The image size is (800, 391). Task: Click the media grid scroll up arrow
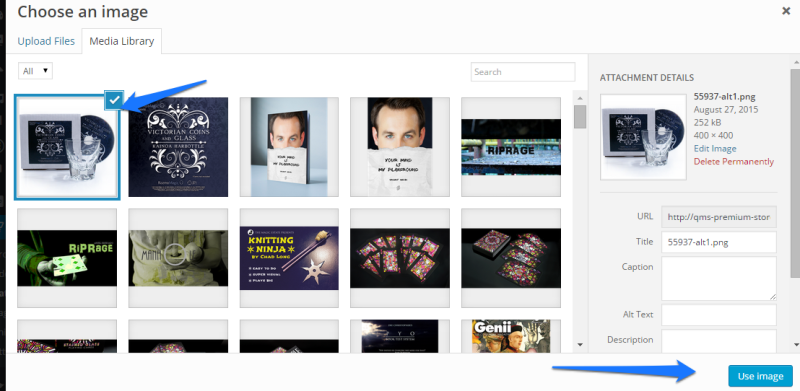580,98
